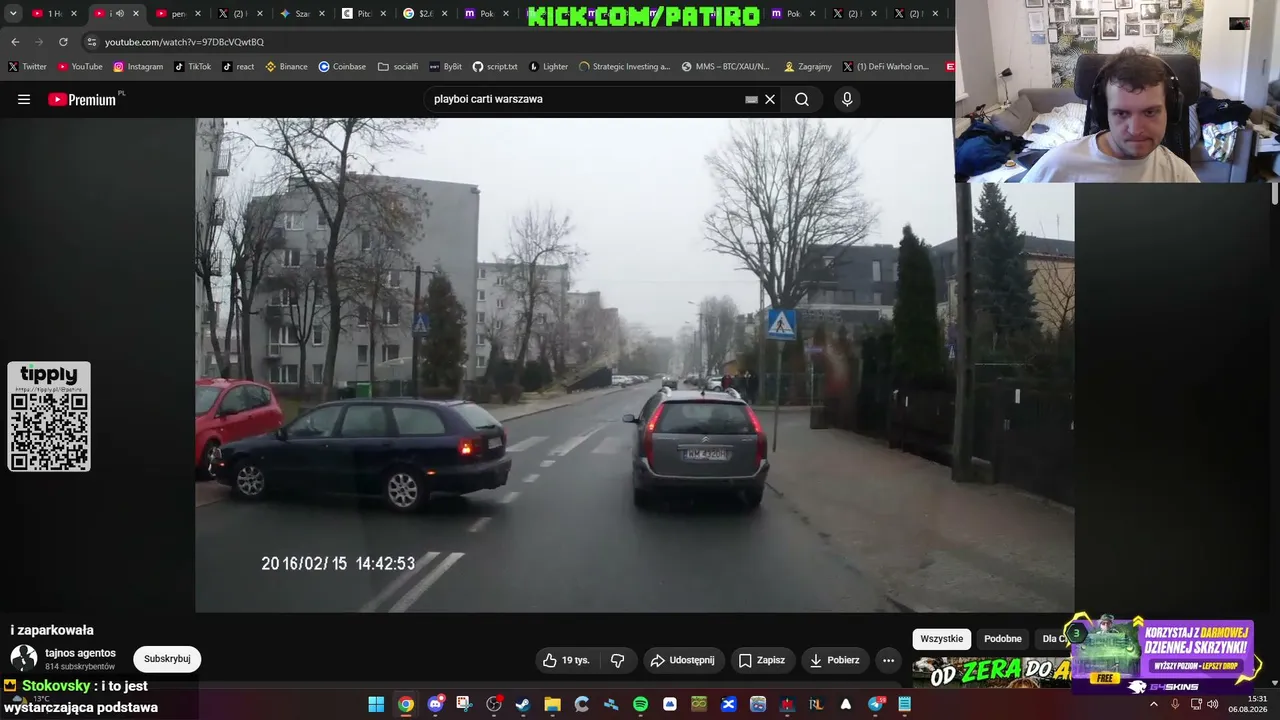
Task: Save the video using Zapisz
Action: point(762,660)
